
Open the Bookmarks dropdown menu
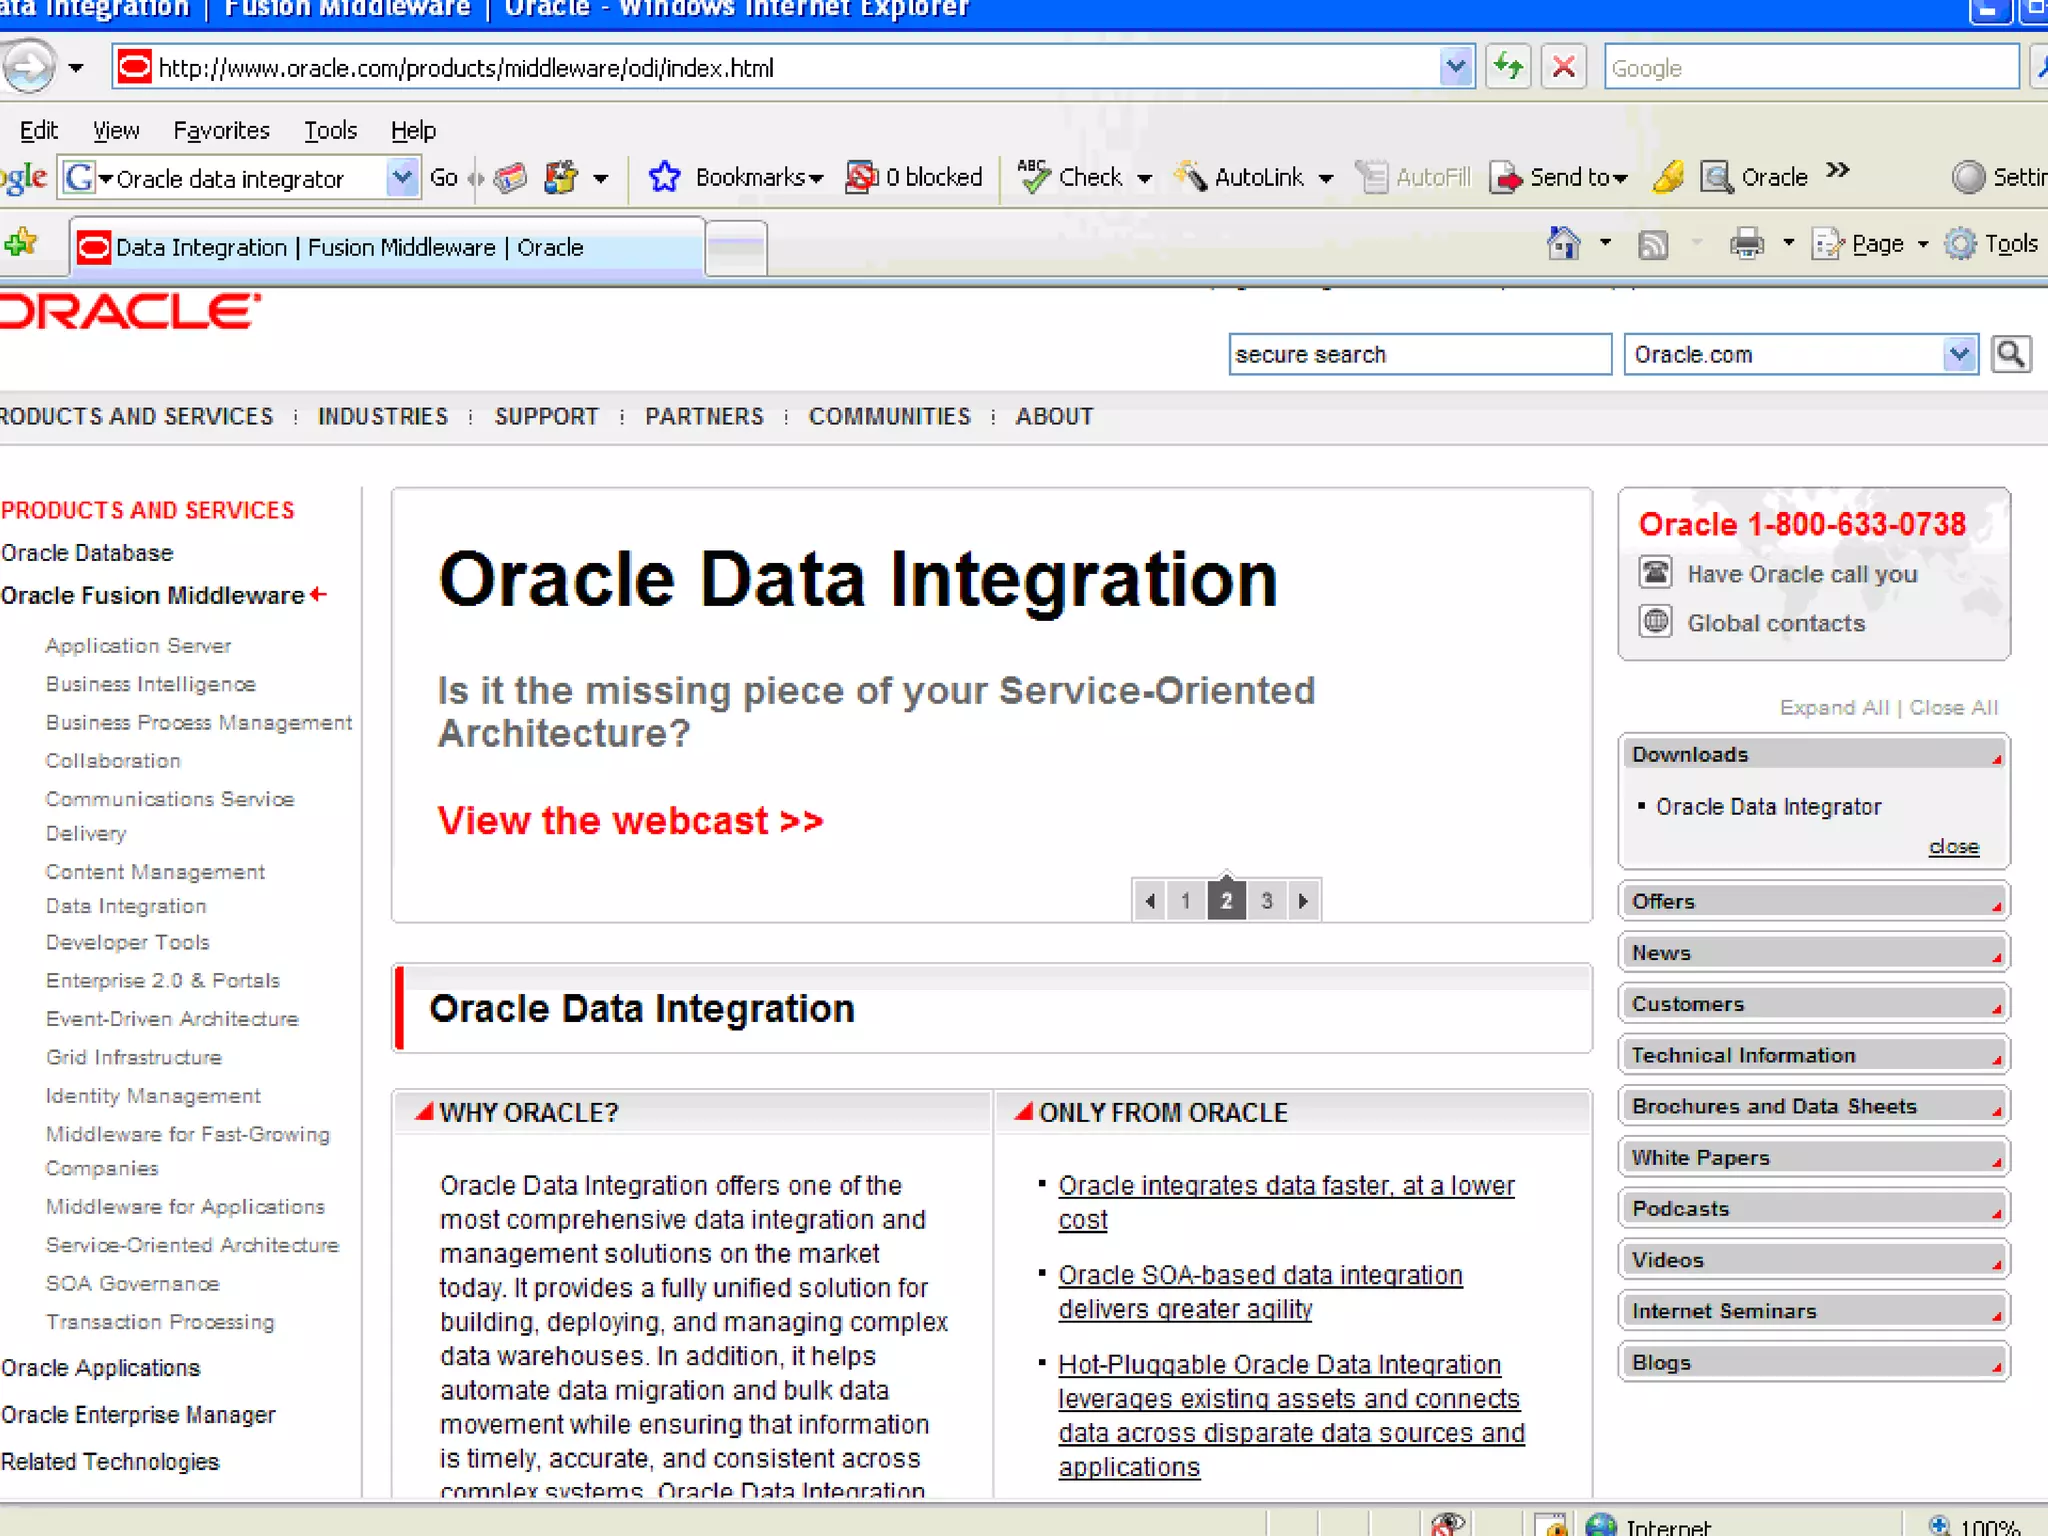tap(816, 179)
